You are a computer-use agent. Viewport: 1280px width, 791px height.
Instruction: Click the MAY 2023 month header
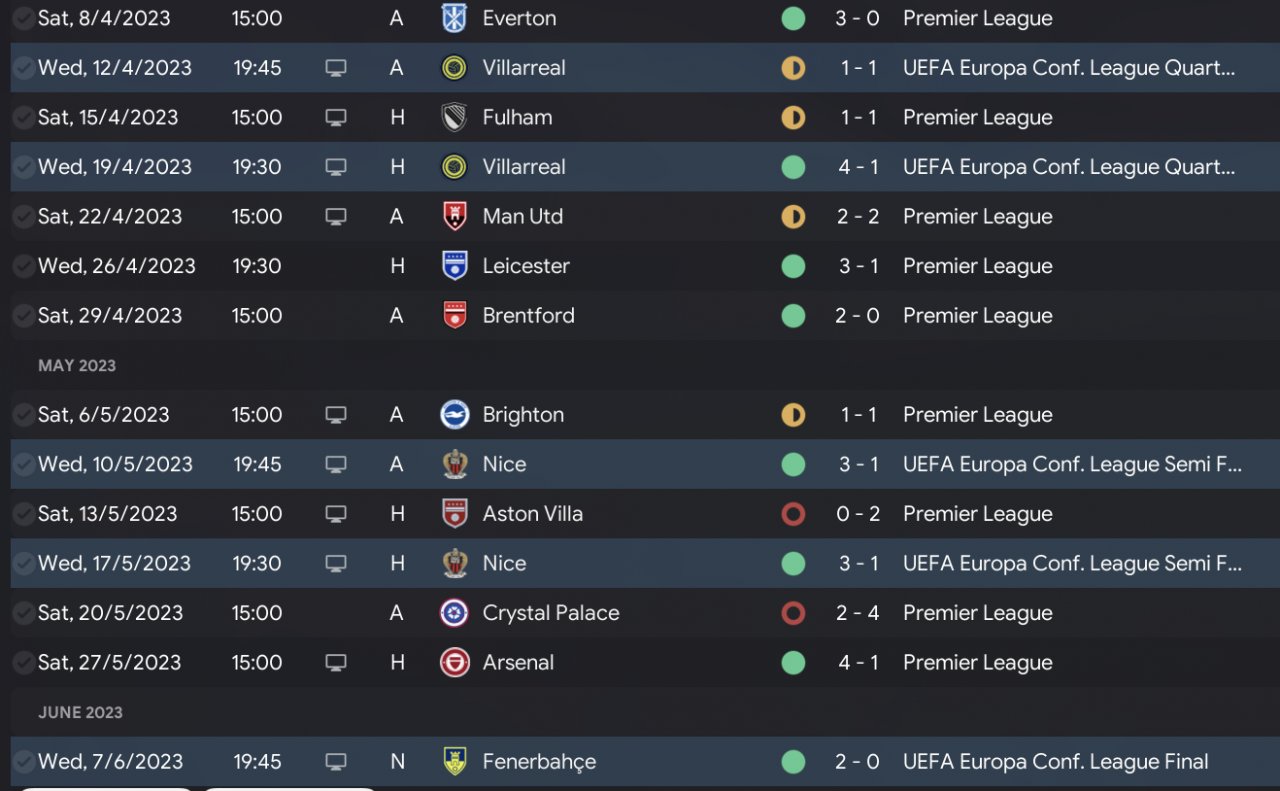[x=77, y=366]
